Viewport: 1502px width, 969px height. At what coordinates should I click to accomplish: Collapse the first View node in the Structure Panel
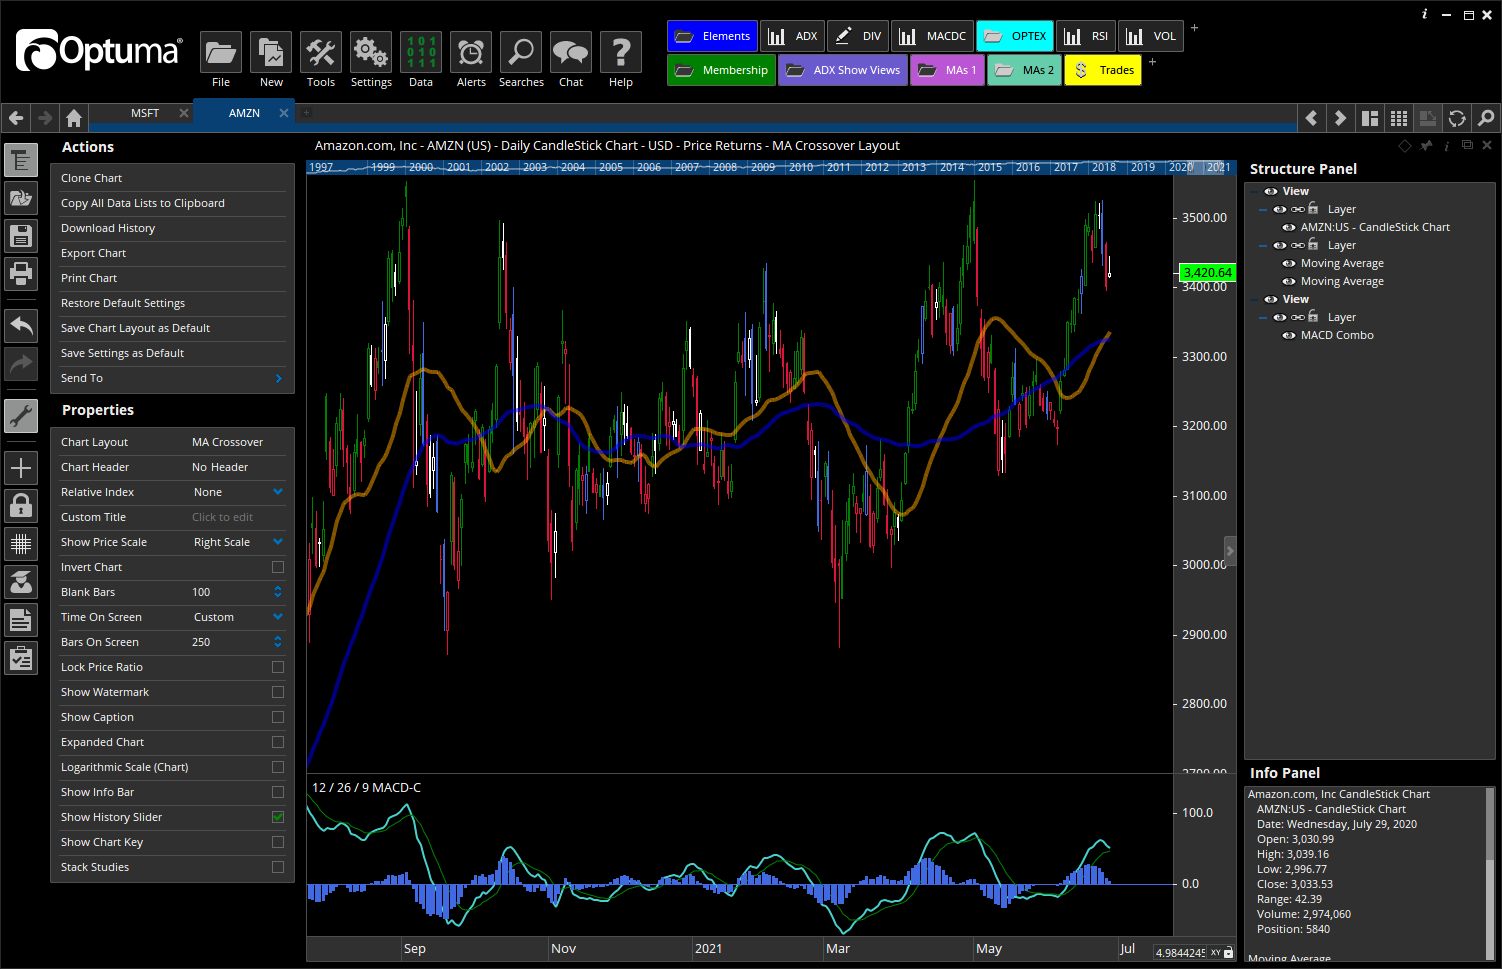[1253, 191]
